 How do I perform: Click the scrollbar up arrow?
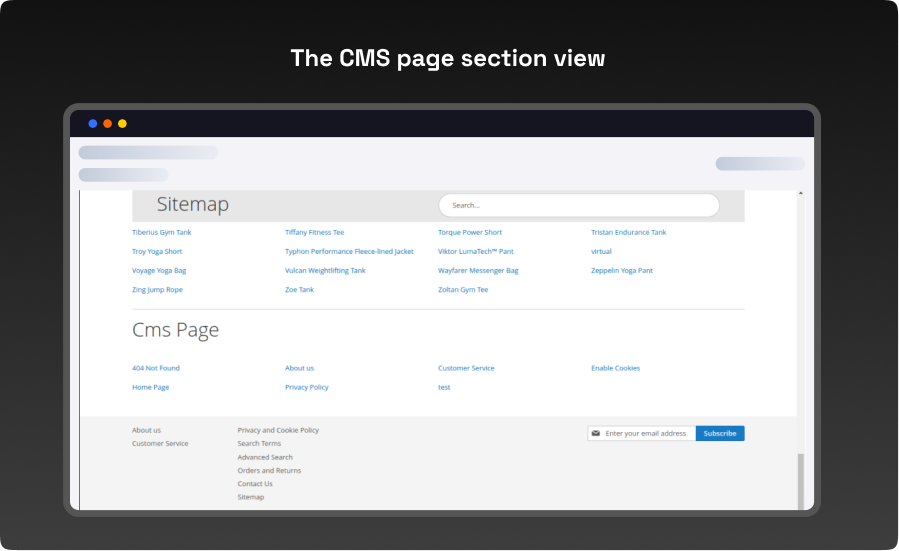click(800, 192)
